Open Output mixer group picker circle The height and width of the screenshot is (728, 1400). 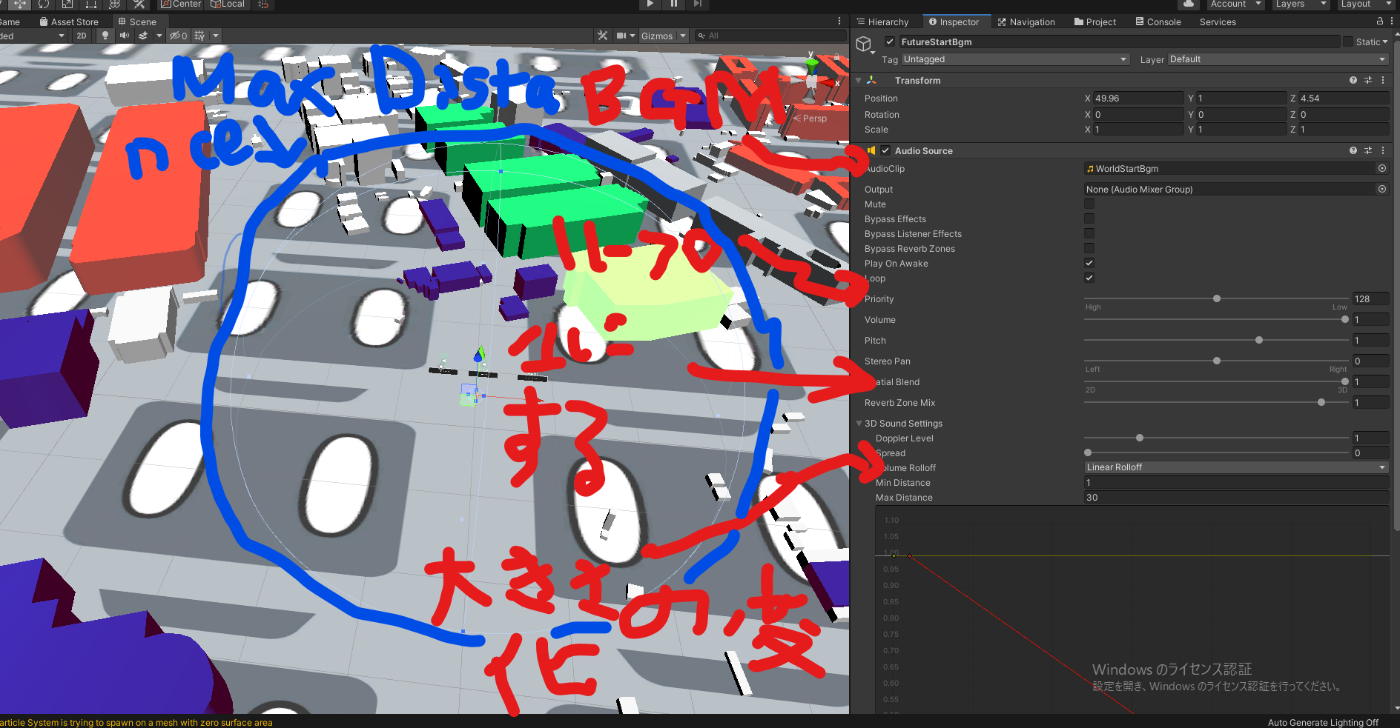pos(1382,189)
